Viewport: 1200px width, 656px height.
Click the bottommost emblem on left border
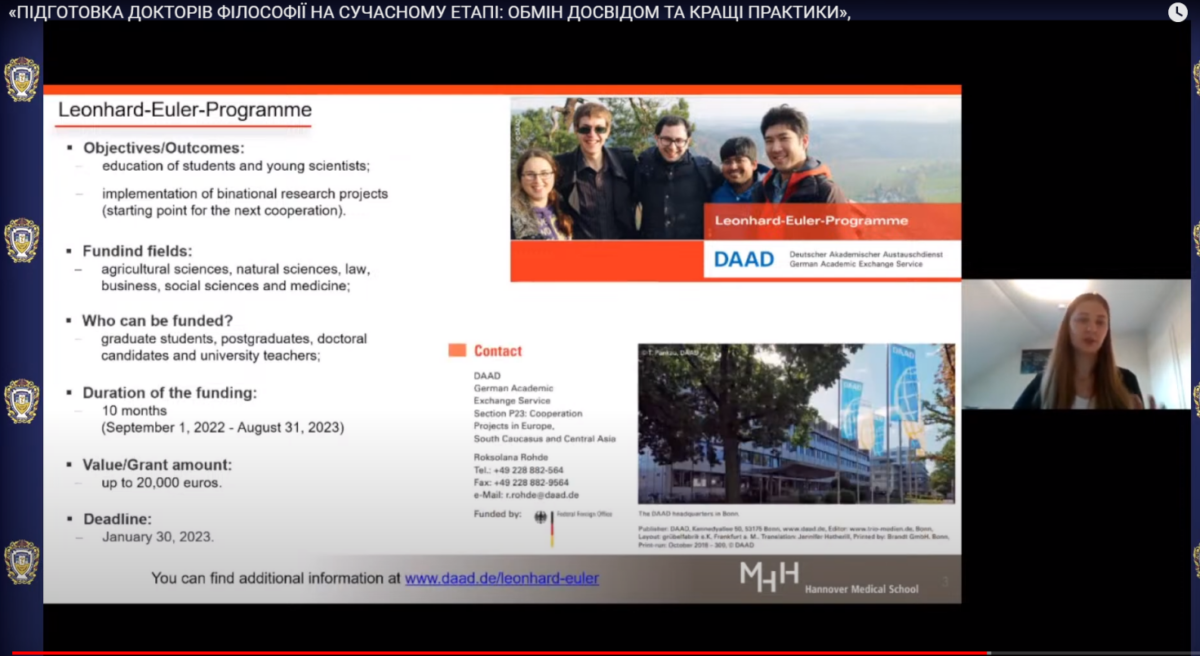coord(22,562)
